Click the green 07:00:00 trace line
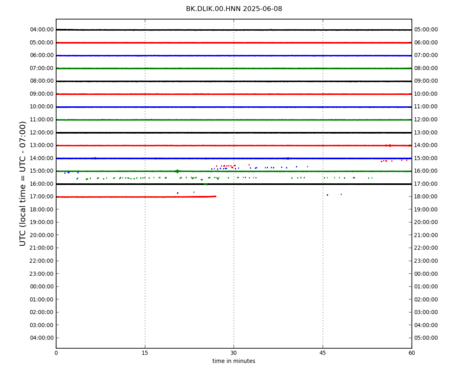 234,68
